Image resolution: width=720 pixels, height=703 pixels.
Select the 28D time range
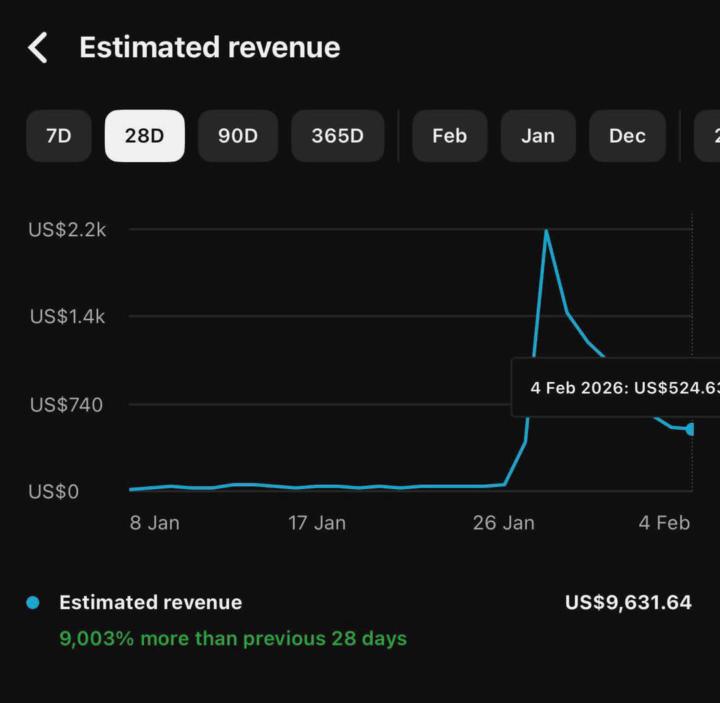click(144, 136)
